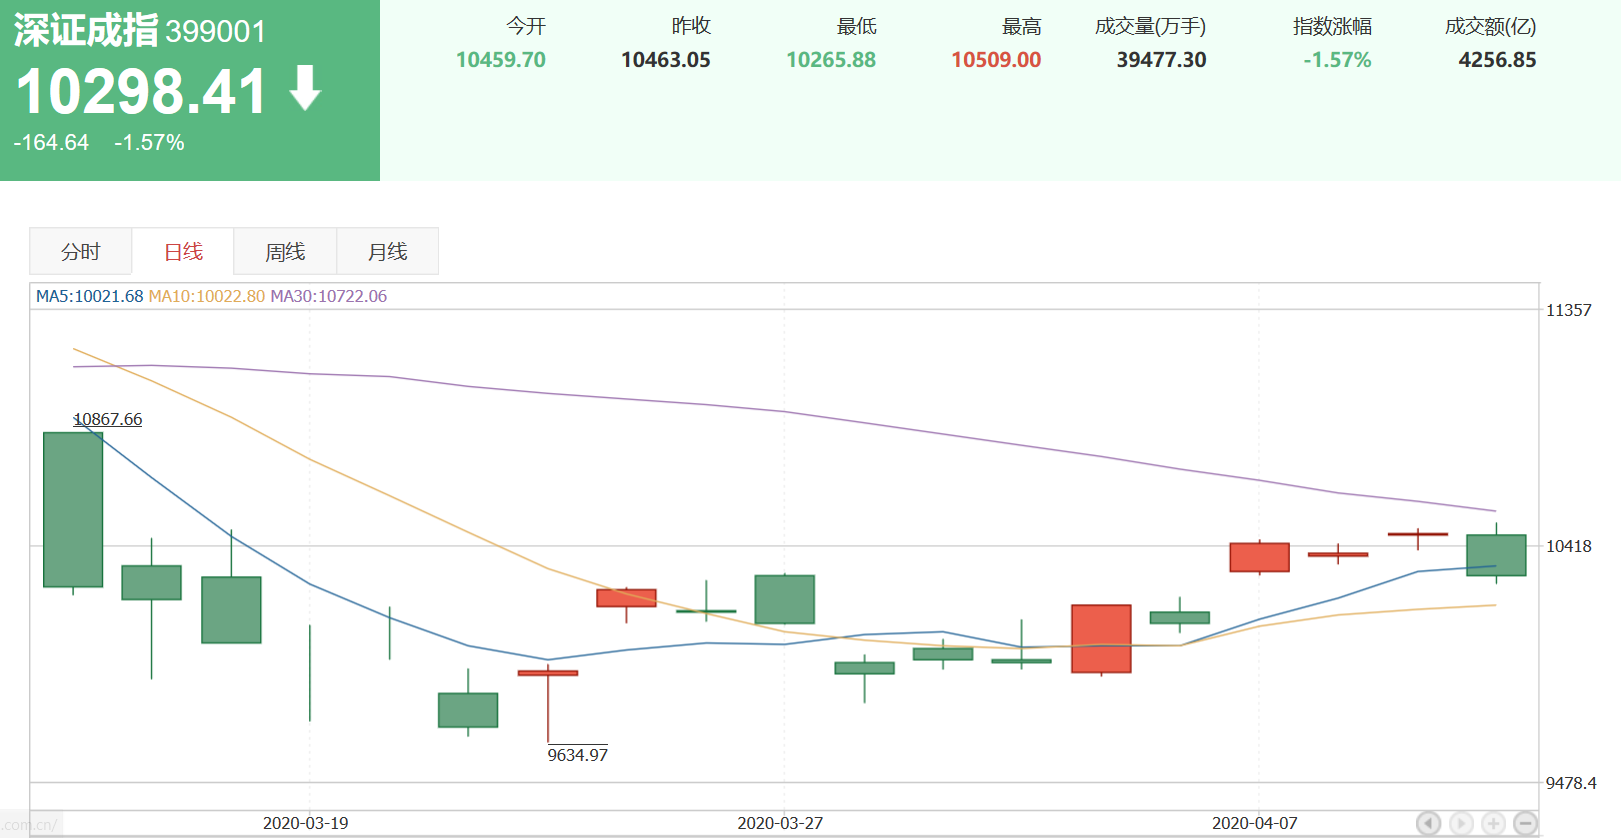This screenshot has width=1621, height=838.
Task: Zoom out the chart with the minus button
Action: (x=1525, y=823)
